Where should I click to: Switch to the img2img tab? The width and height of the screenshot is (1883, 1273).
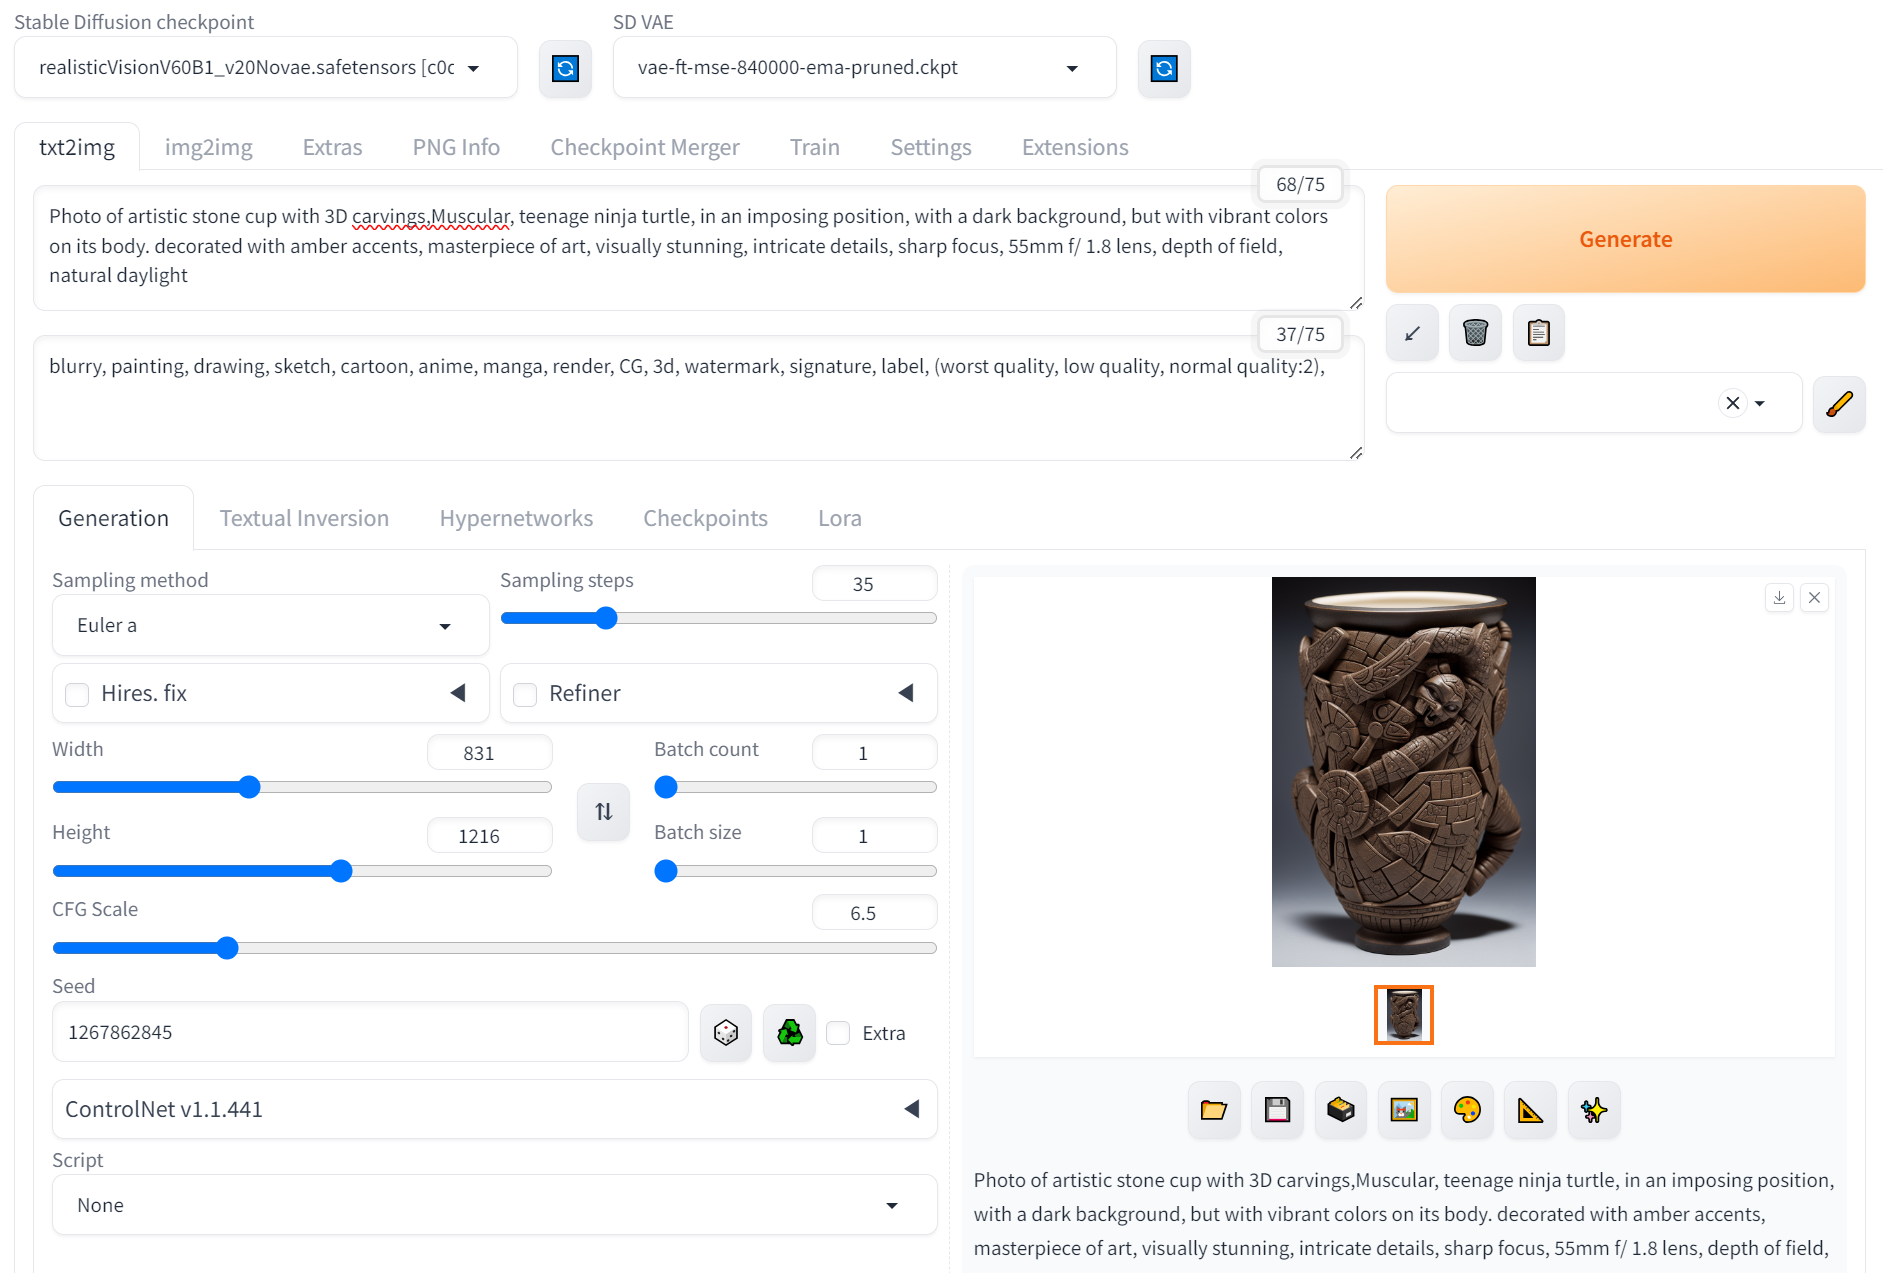208,147
